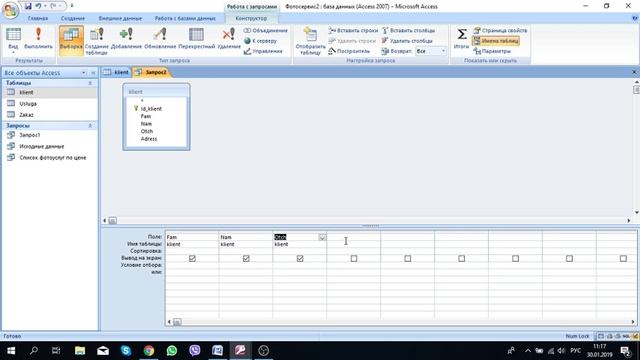This screenshot has height=360, width=640.
Task: Choose the Удаление query type
Action: coord(229,39)
